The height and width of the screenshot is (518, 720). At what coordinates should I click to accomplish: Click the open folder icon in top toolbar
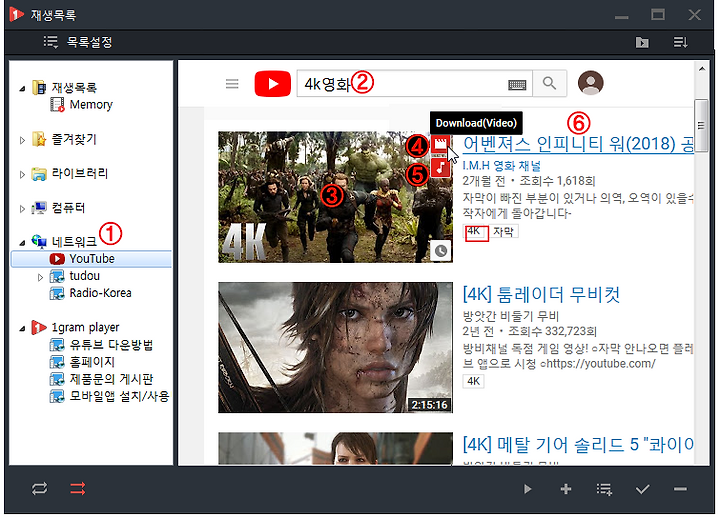[642, 43]
